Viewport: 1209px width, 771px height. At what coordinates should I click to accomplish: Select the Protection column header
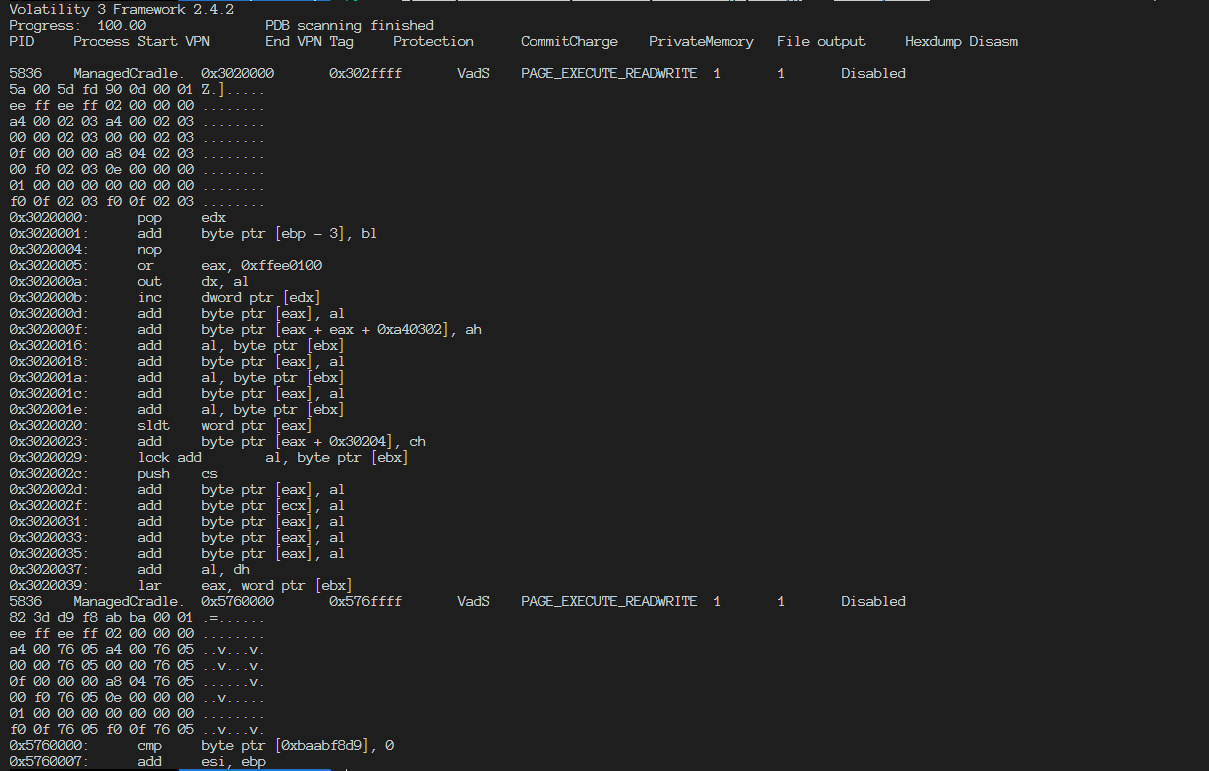432,41
